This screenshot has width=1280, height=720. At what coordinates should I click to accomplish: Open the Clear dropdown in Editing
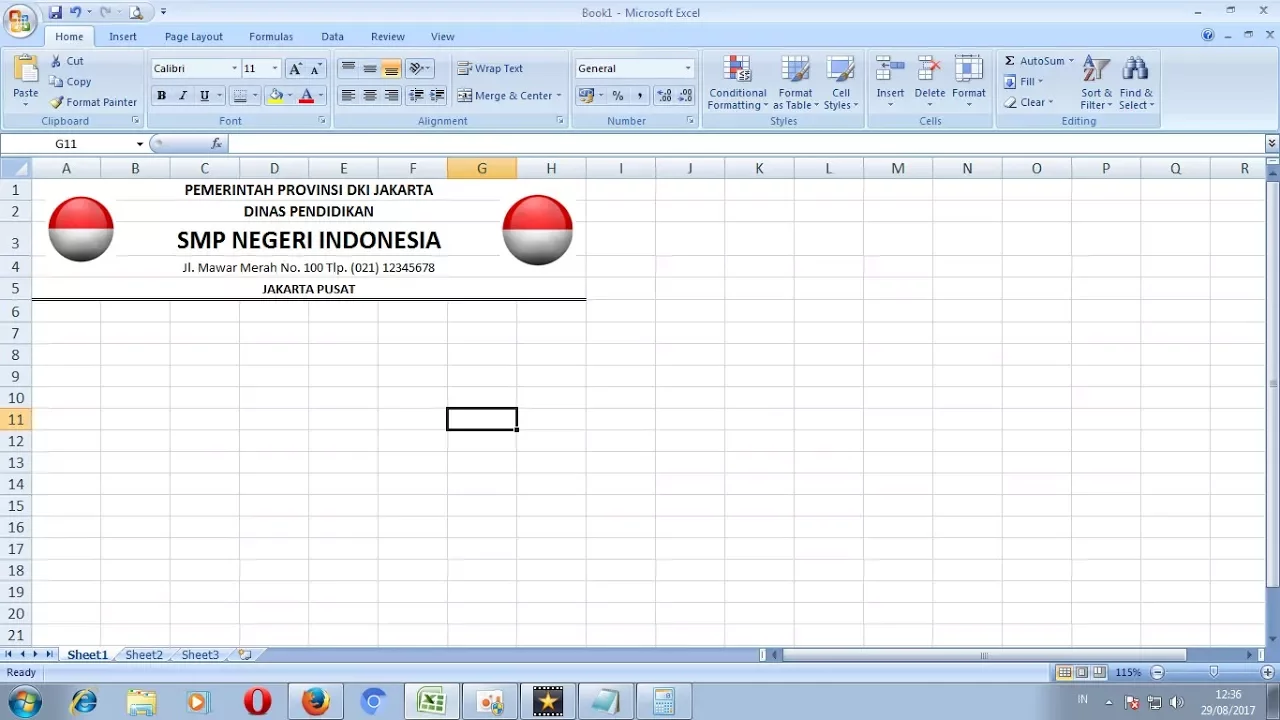pos(1029,102)
